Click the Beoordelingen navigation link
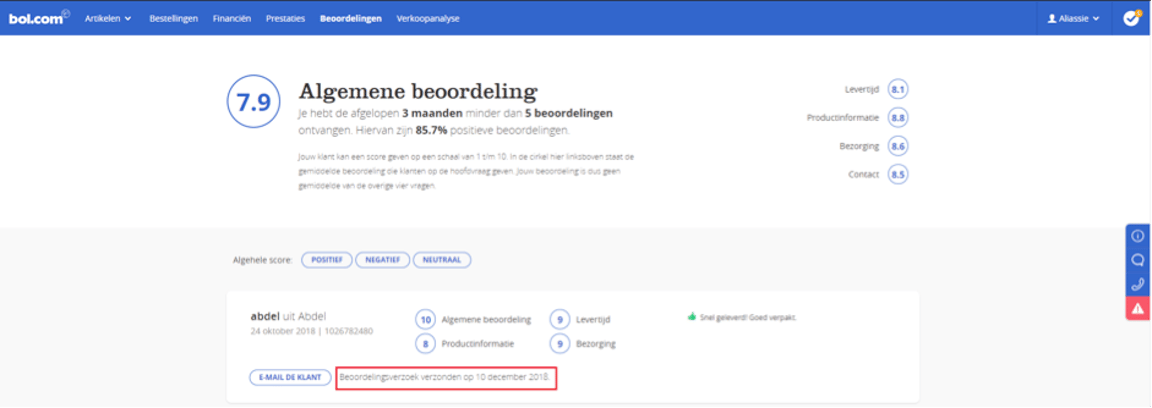1152x408 pixels. [x=350, y=18]
